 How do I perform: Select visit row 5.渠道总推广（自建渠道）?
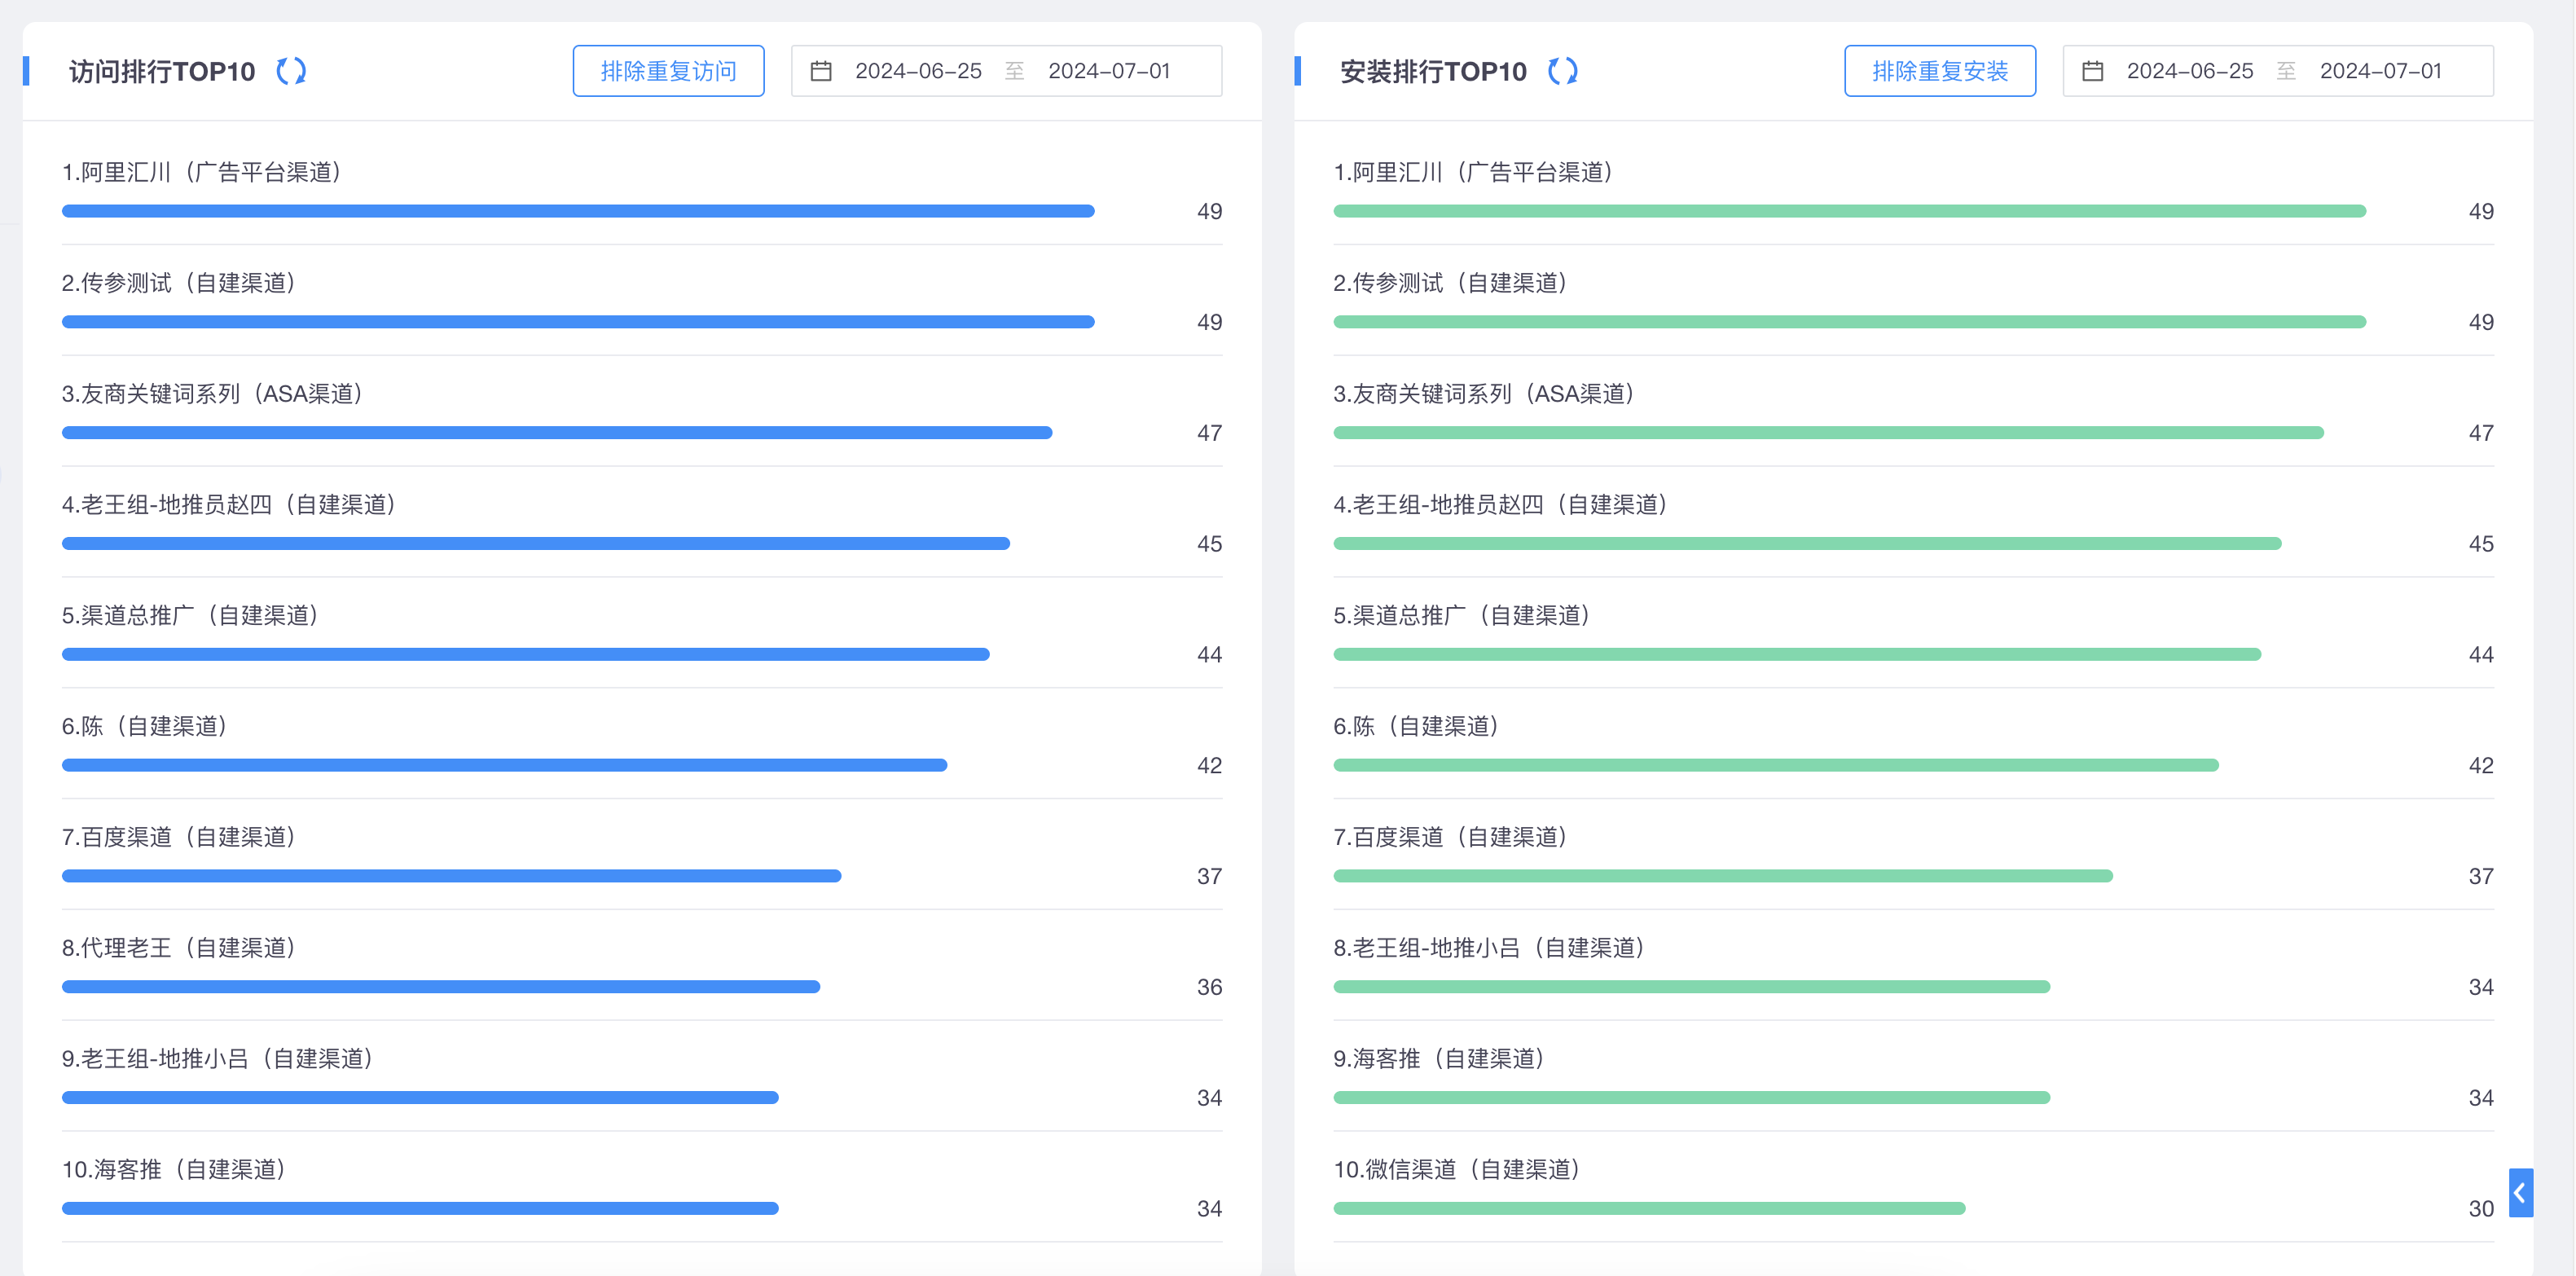coord(642,634)
